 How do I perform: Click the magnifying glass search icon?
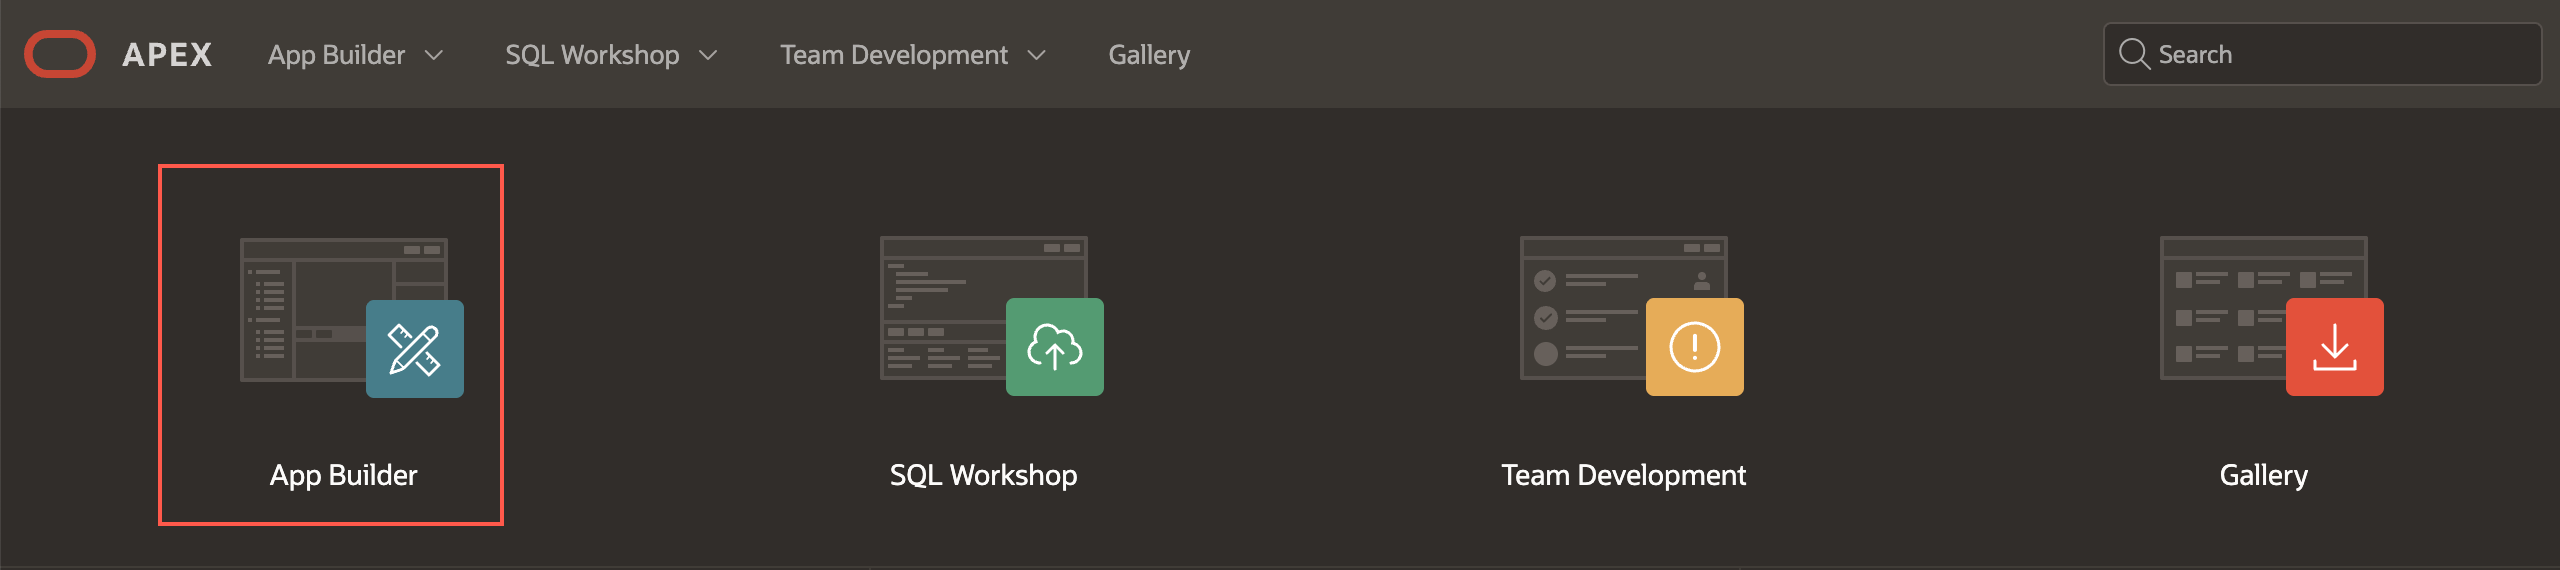point(2134,54)
